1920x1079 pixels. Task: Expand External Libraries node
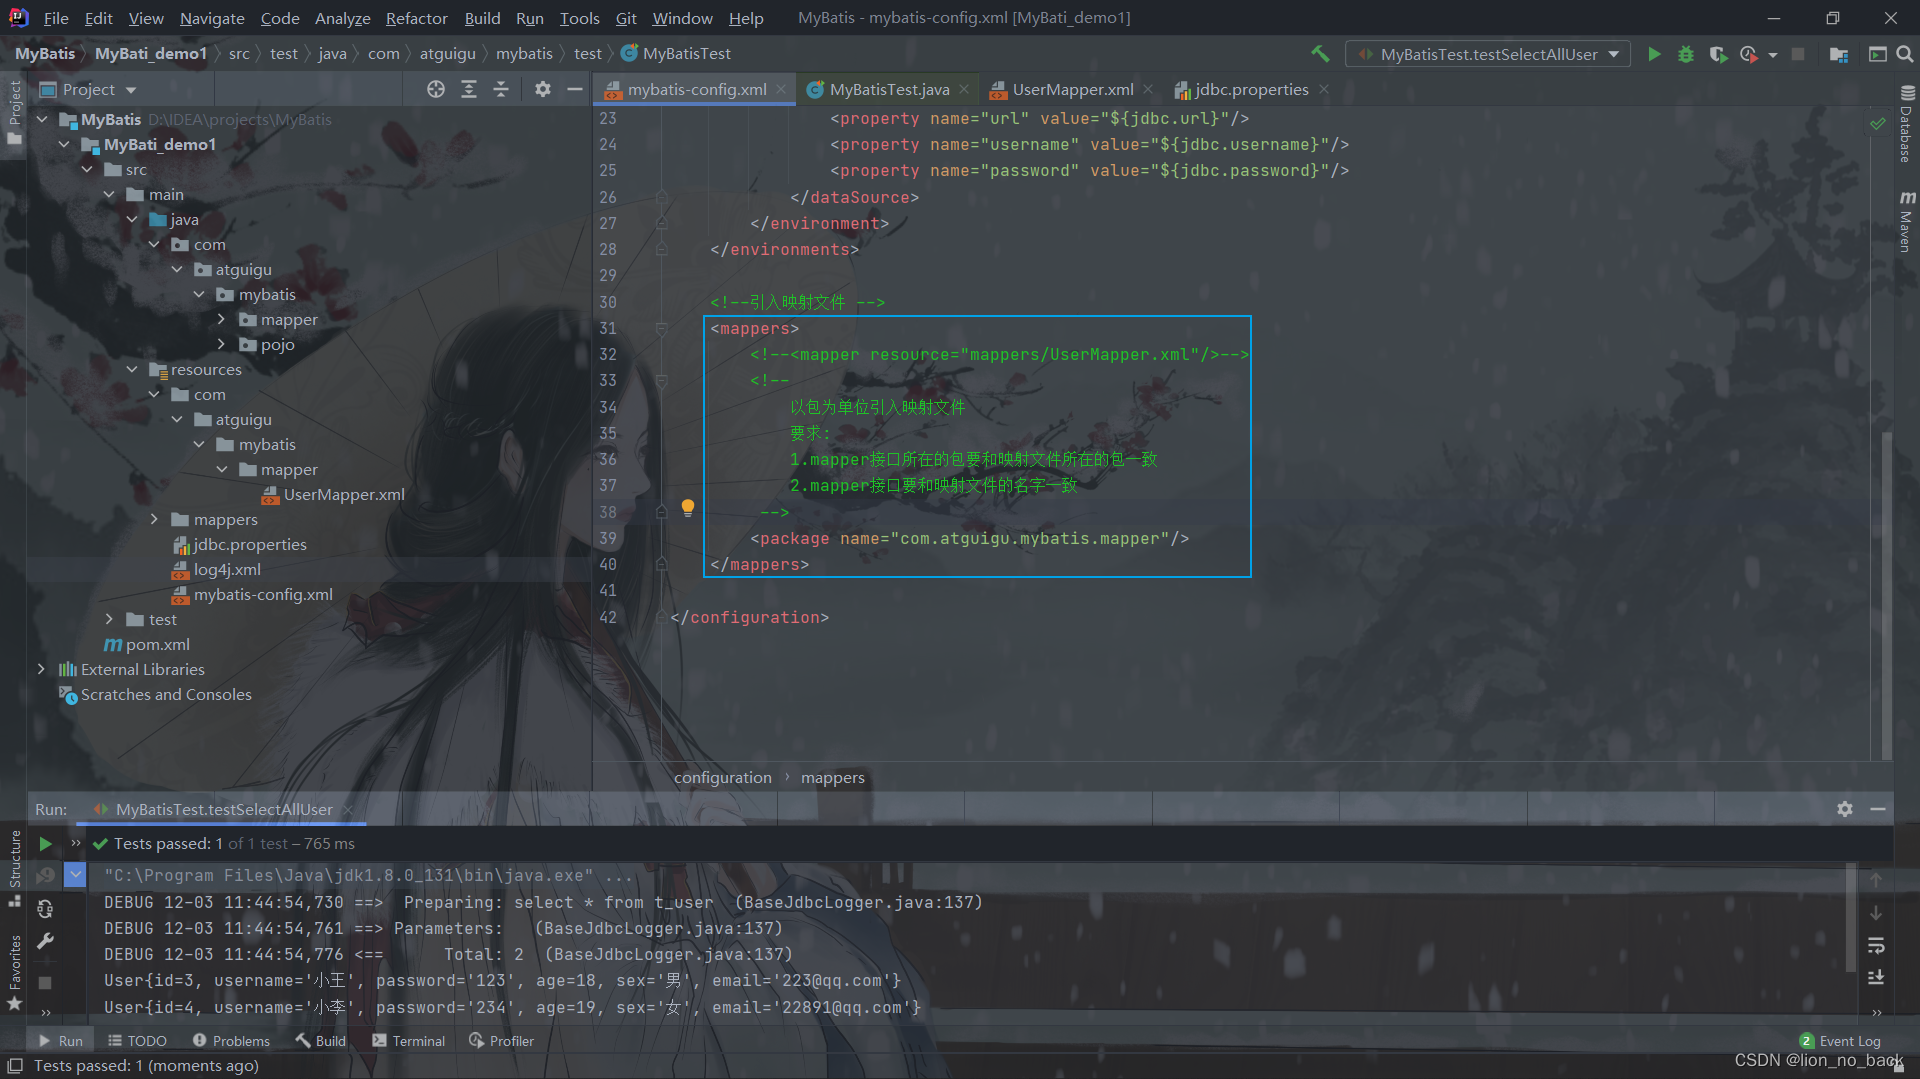click(x=41, y=669)
